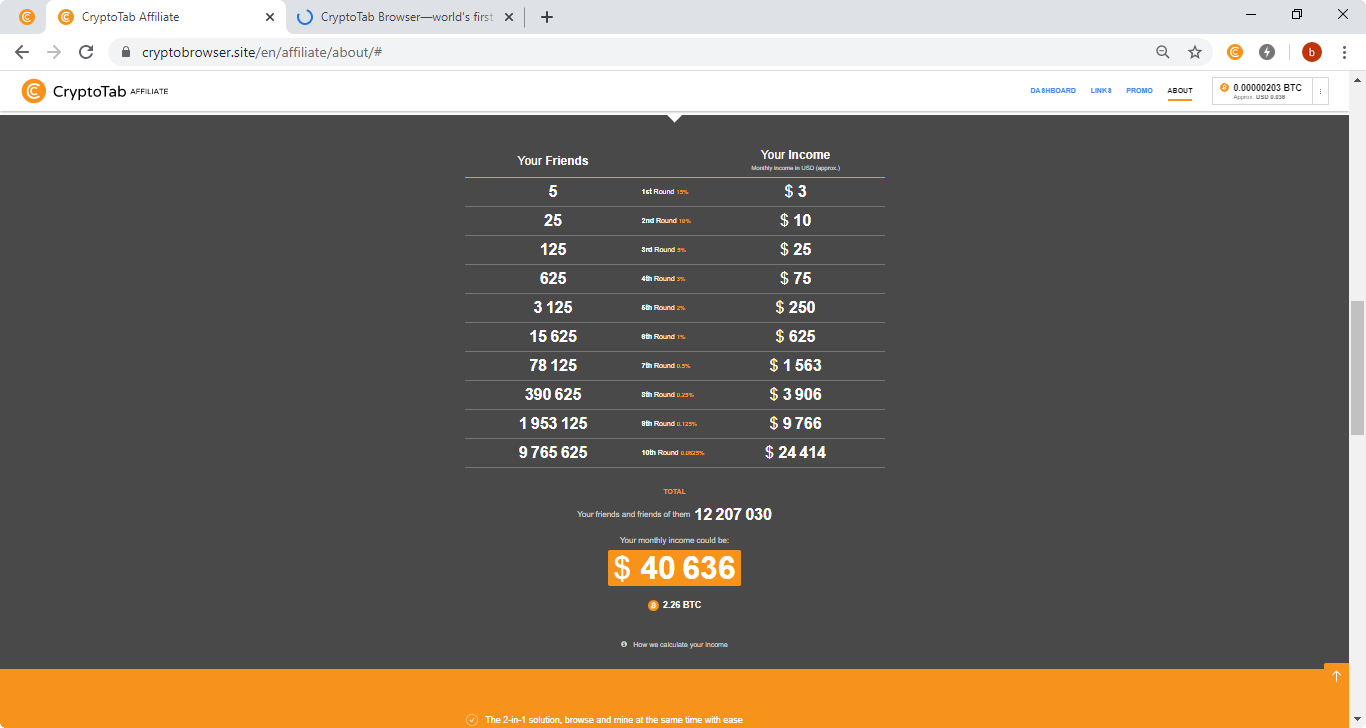Screen dimensions: 1366x728
Task: Click the orange 'TOTAL' label
Action: 675,492
